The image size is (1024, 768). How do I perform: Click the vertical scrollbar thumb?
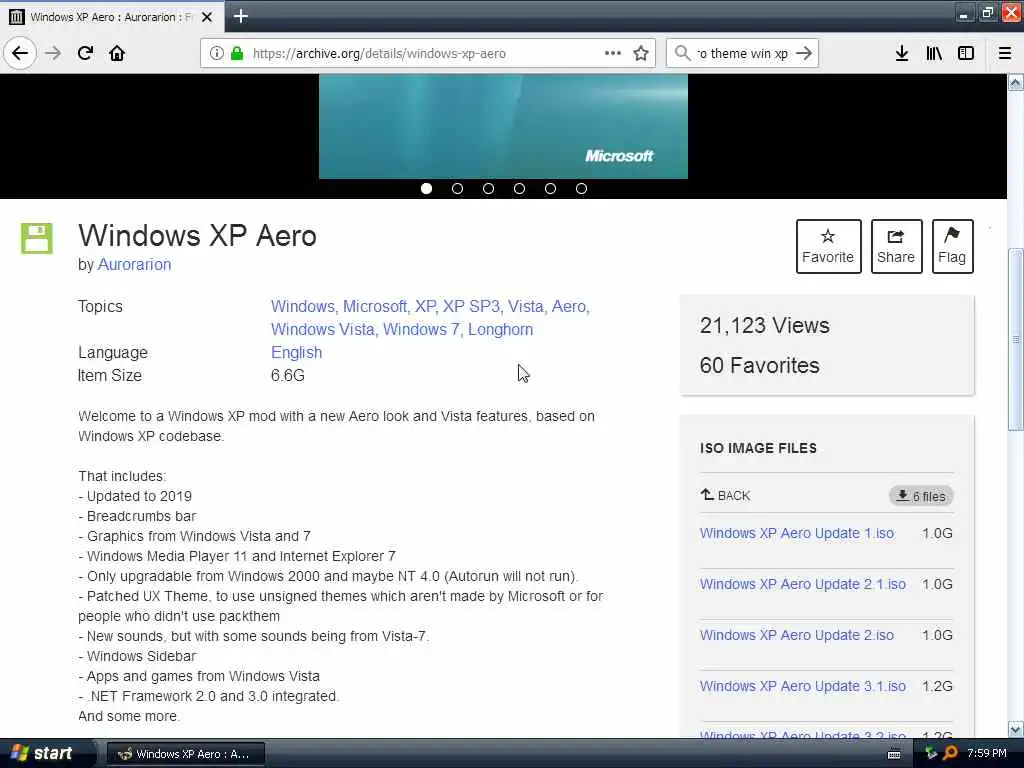(x=1016, y=340)
